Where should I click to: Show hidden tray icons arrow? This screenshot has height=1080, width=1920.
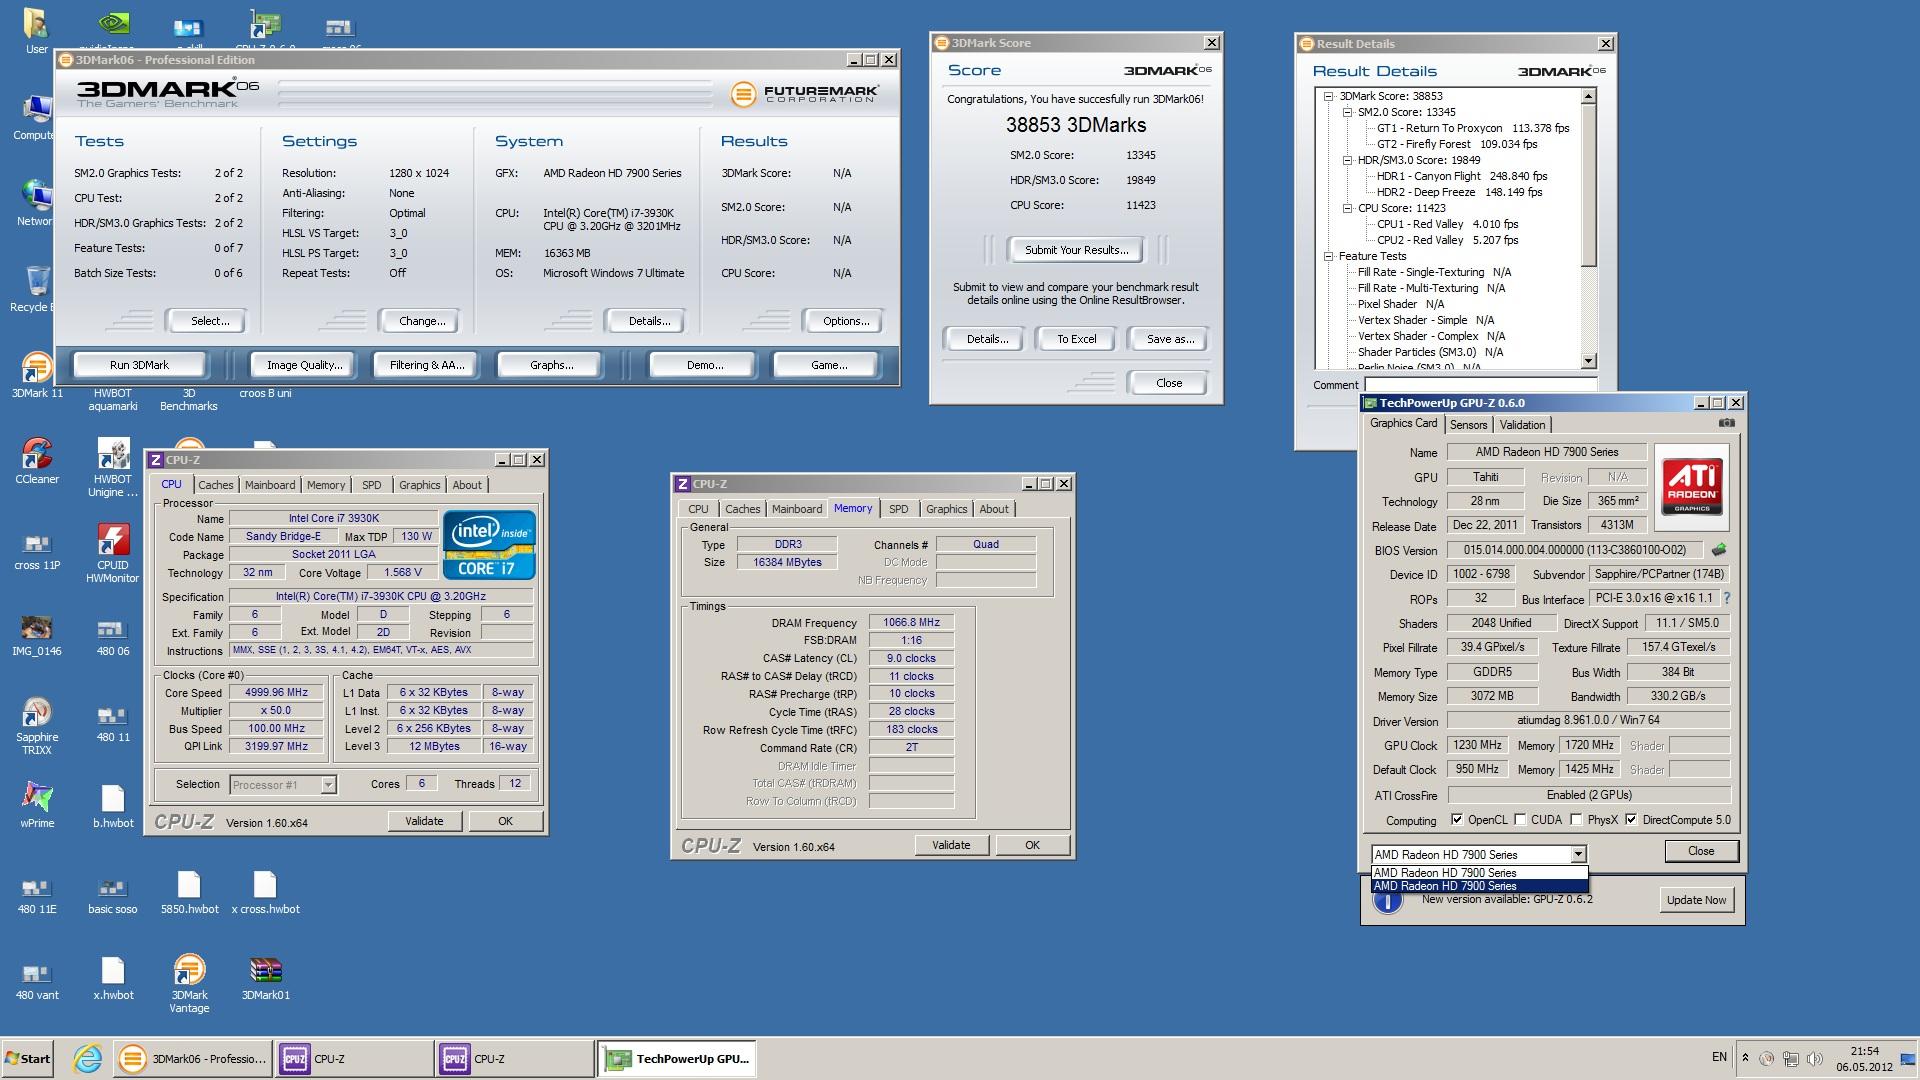(1745, 1057)
